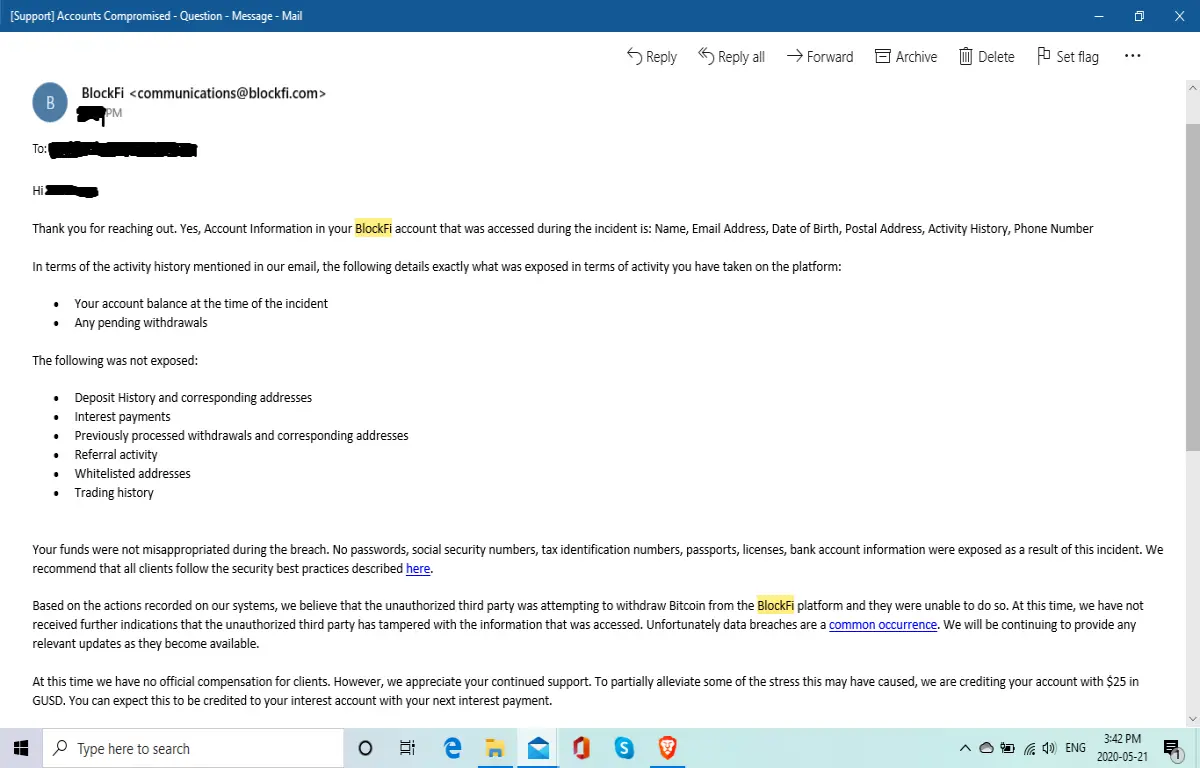Click the bullet 'Referral activity'

point(116,454)
